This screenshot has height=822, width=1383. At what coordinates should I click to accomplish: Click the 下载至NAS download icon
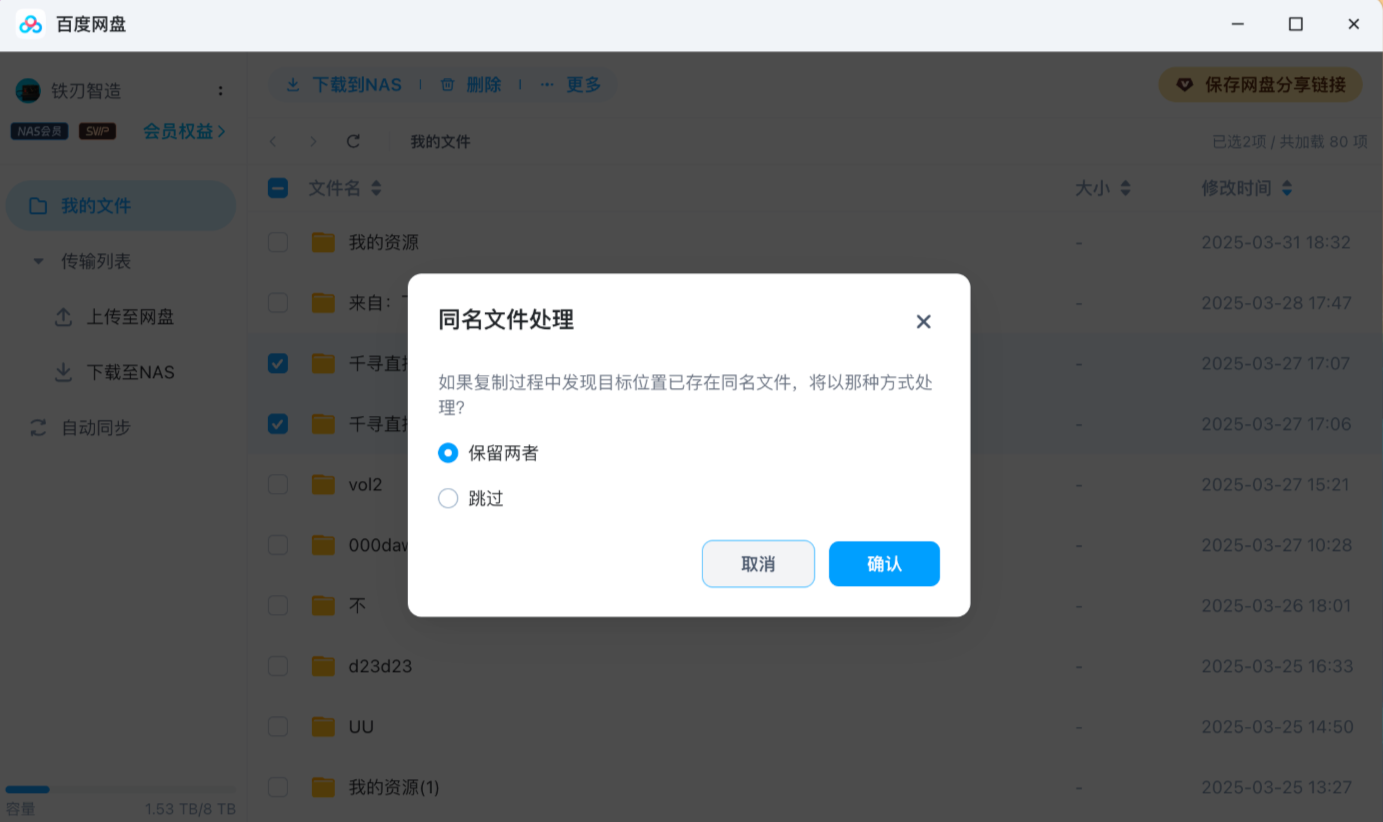pyautogui.click(x=63, y=372)
